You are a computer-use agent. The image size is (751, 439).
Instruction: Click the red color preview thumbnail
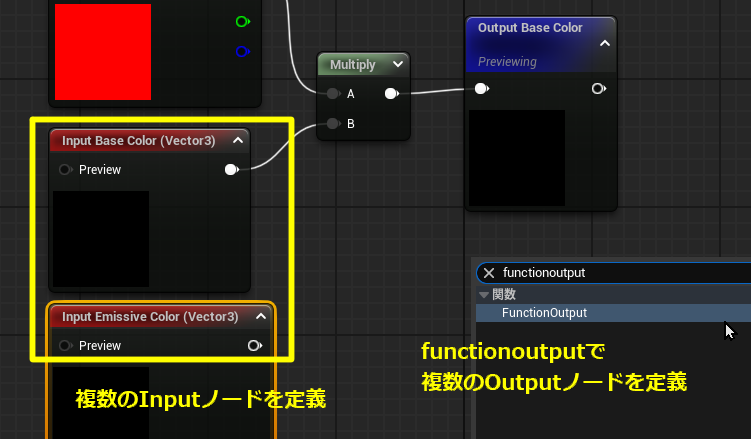tap(103, 52)
